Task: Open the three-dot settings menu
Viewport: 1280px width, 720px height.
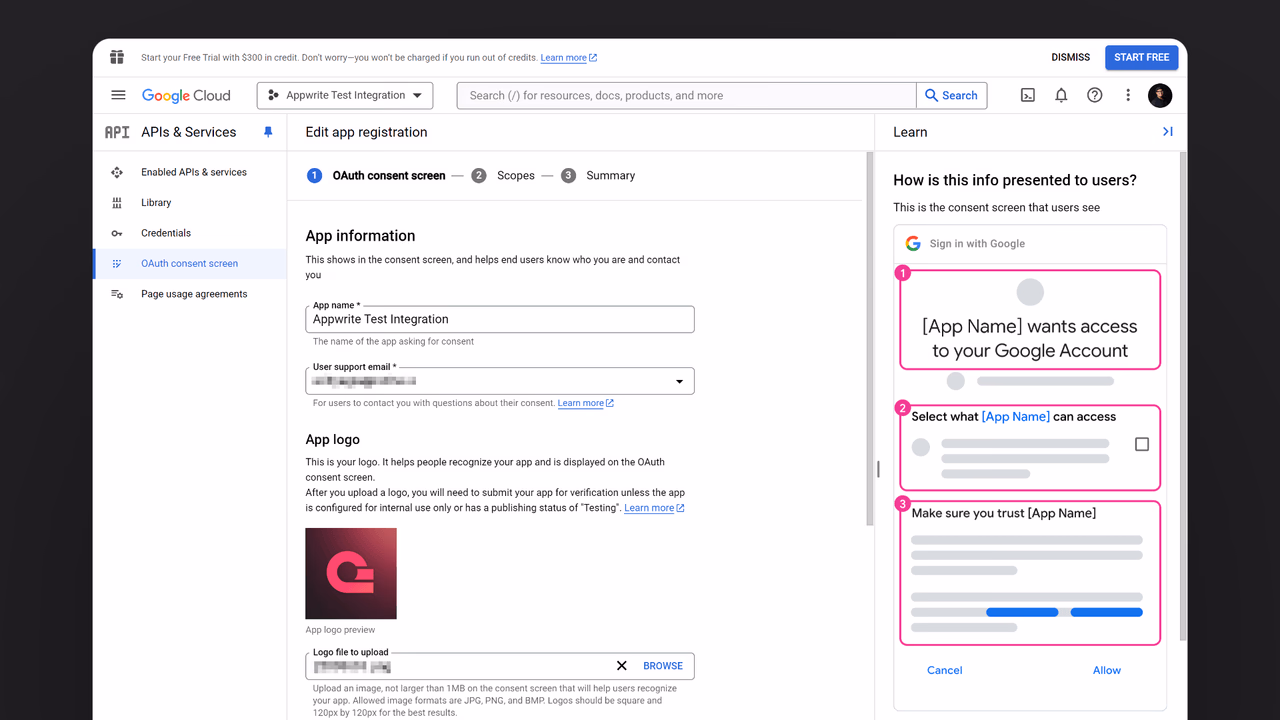Action: pyautogui.click(x=1128, y=95)
